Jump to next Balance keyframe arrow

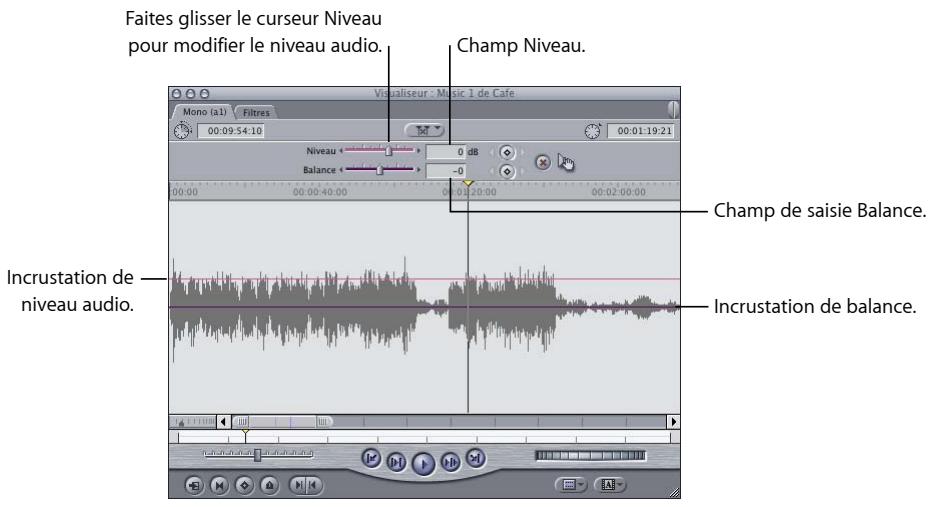tap(522, 171)
